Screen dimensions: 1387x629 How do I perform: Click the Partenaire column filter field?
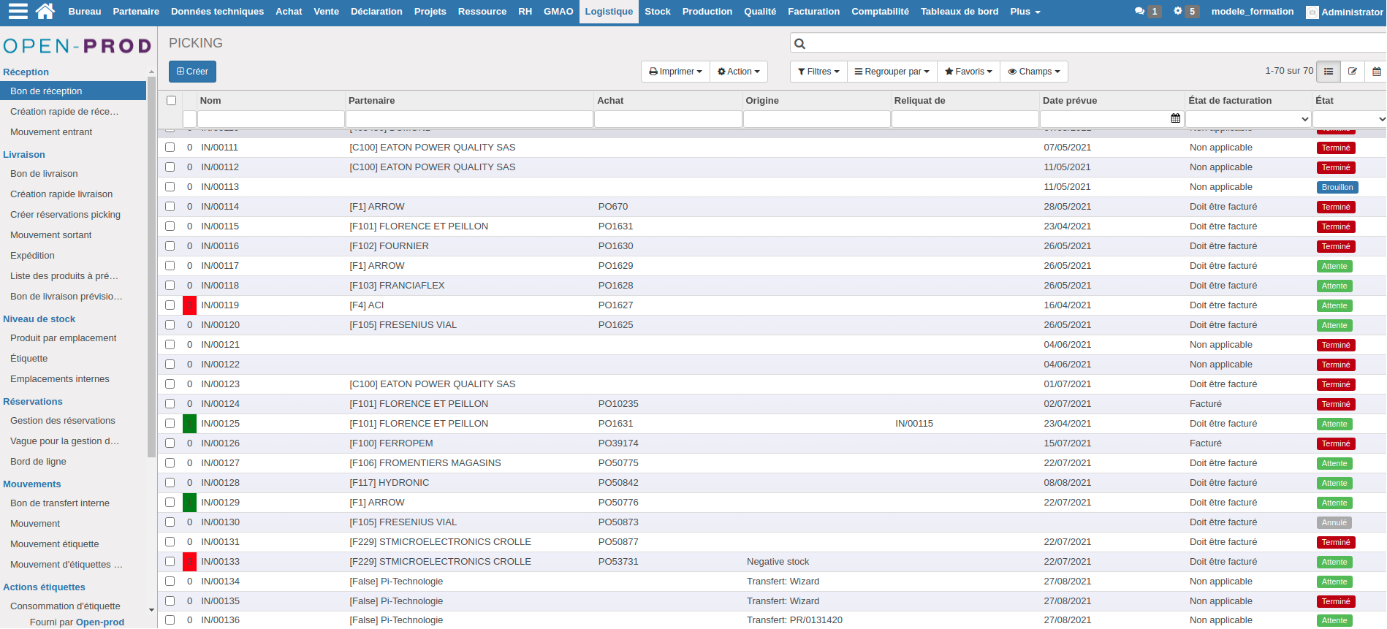pyautogui.click(x=468, y=118)
